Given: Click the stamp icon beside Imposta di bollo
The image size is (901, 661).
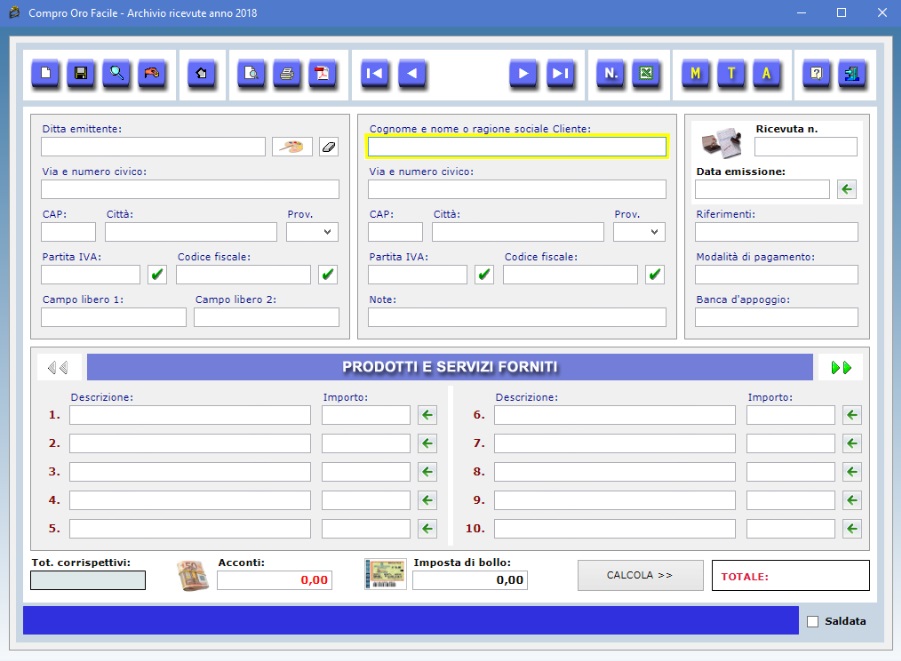Looking at the screenshot, I should (385, 574).
